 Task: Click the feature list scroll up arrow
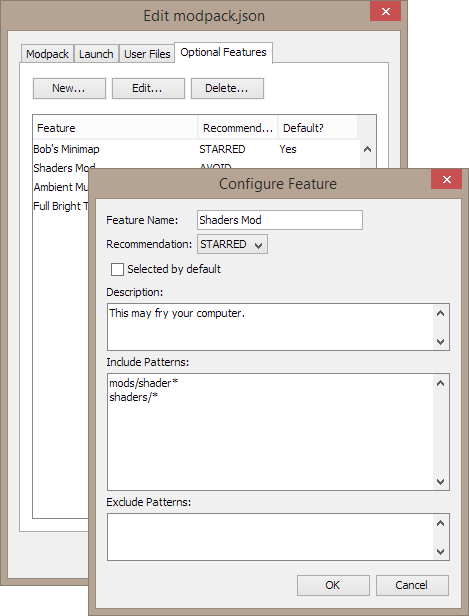point(367,149)
